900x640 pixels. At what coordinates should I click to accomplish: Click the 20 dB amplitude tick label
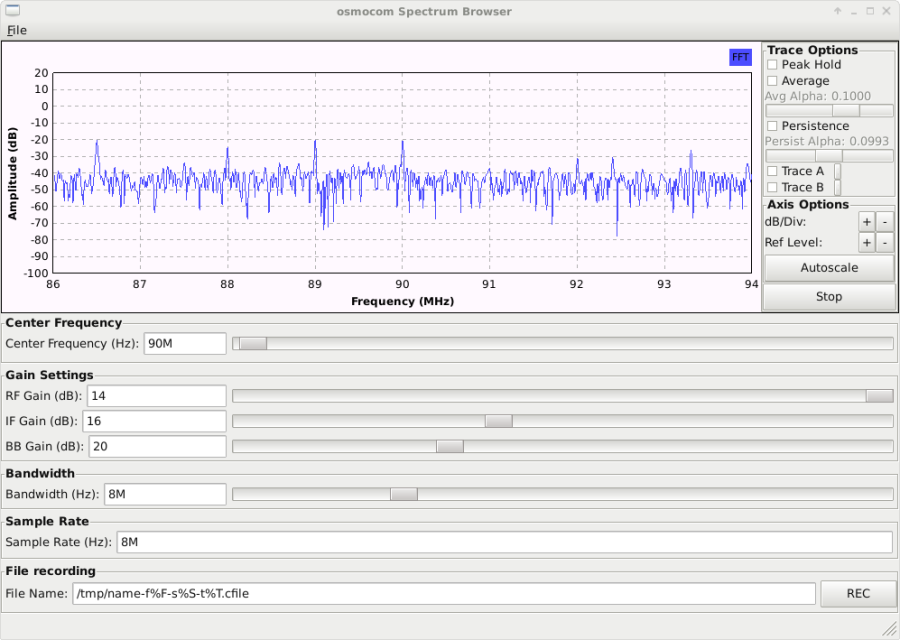click(x=41, y=73)
